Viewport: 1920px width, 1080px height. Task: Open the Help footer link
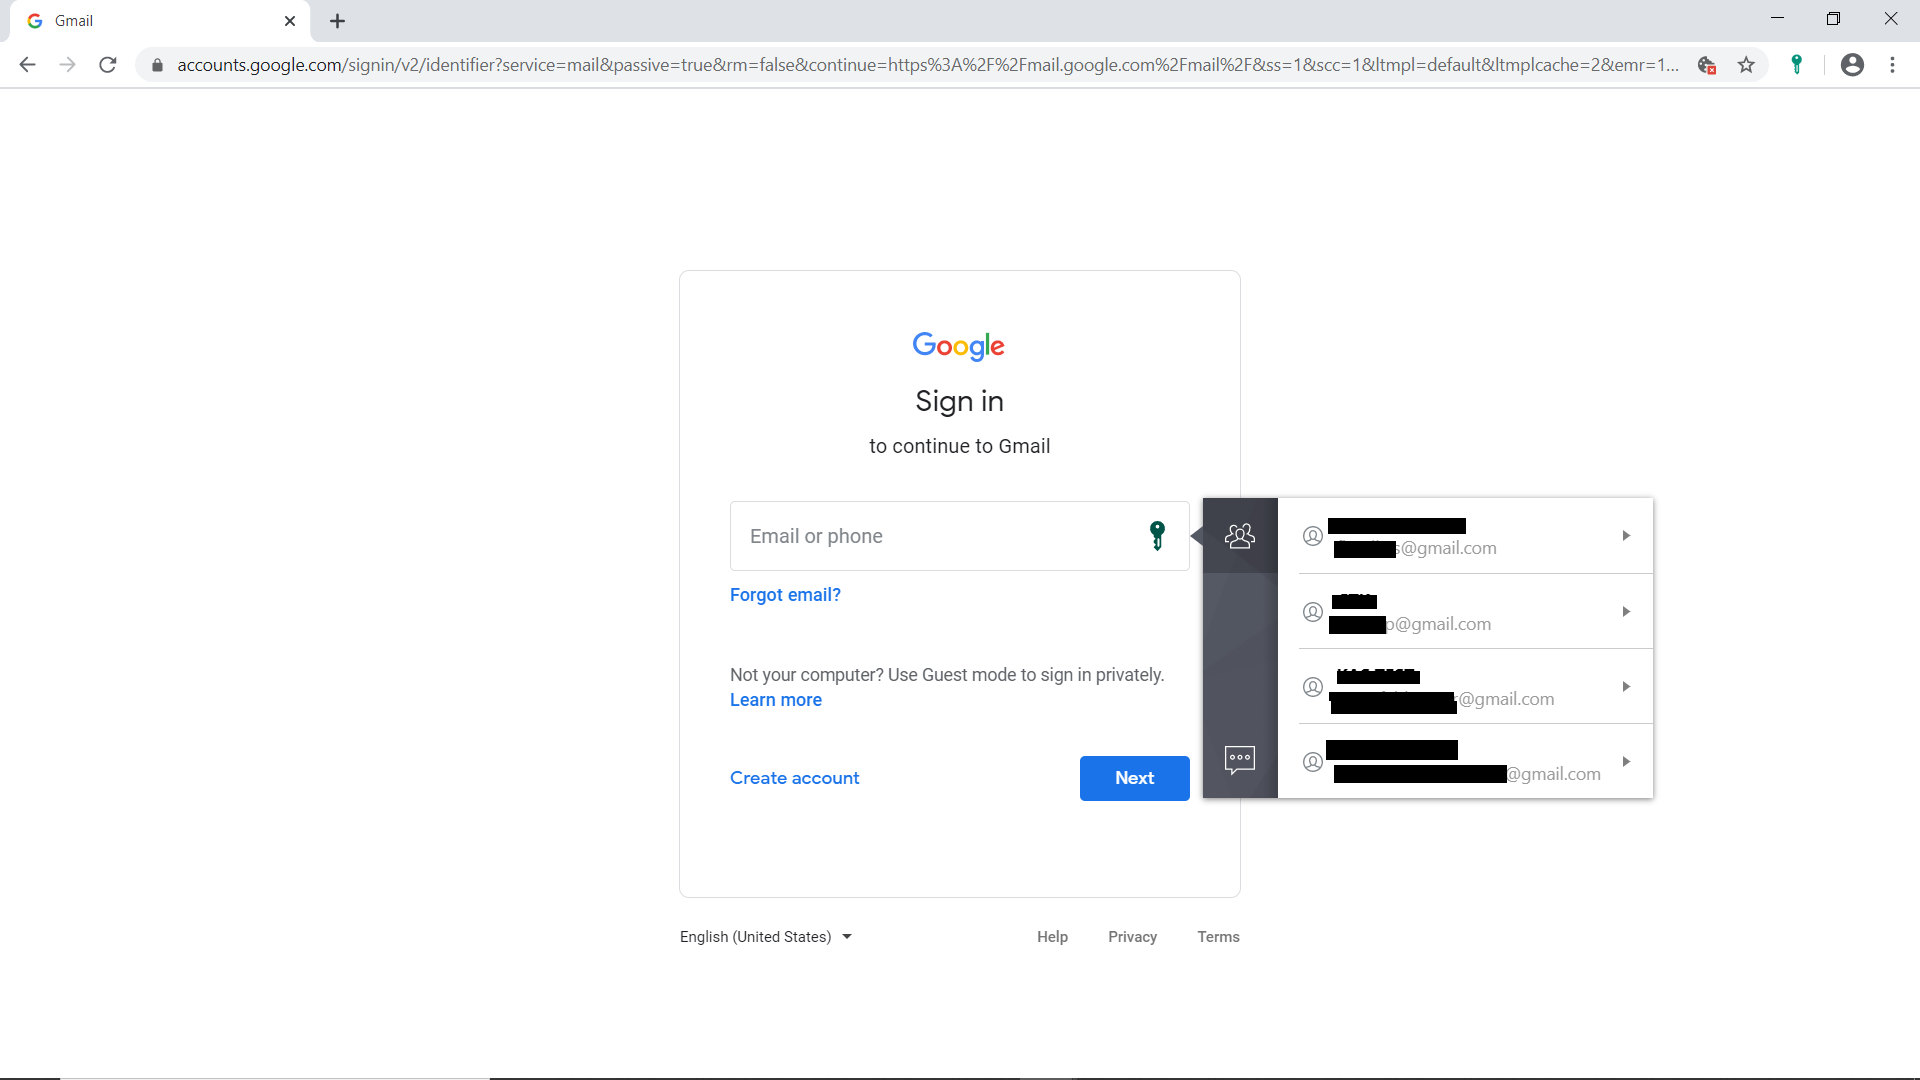click(x=1052, y=937)
